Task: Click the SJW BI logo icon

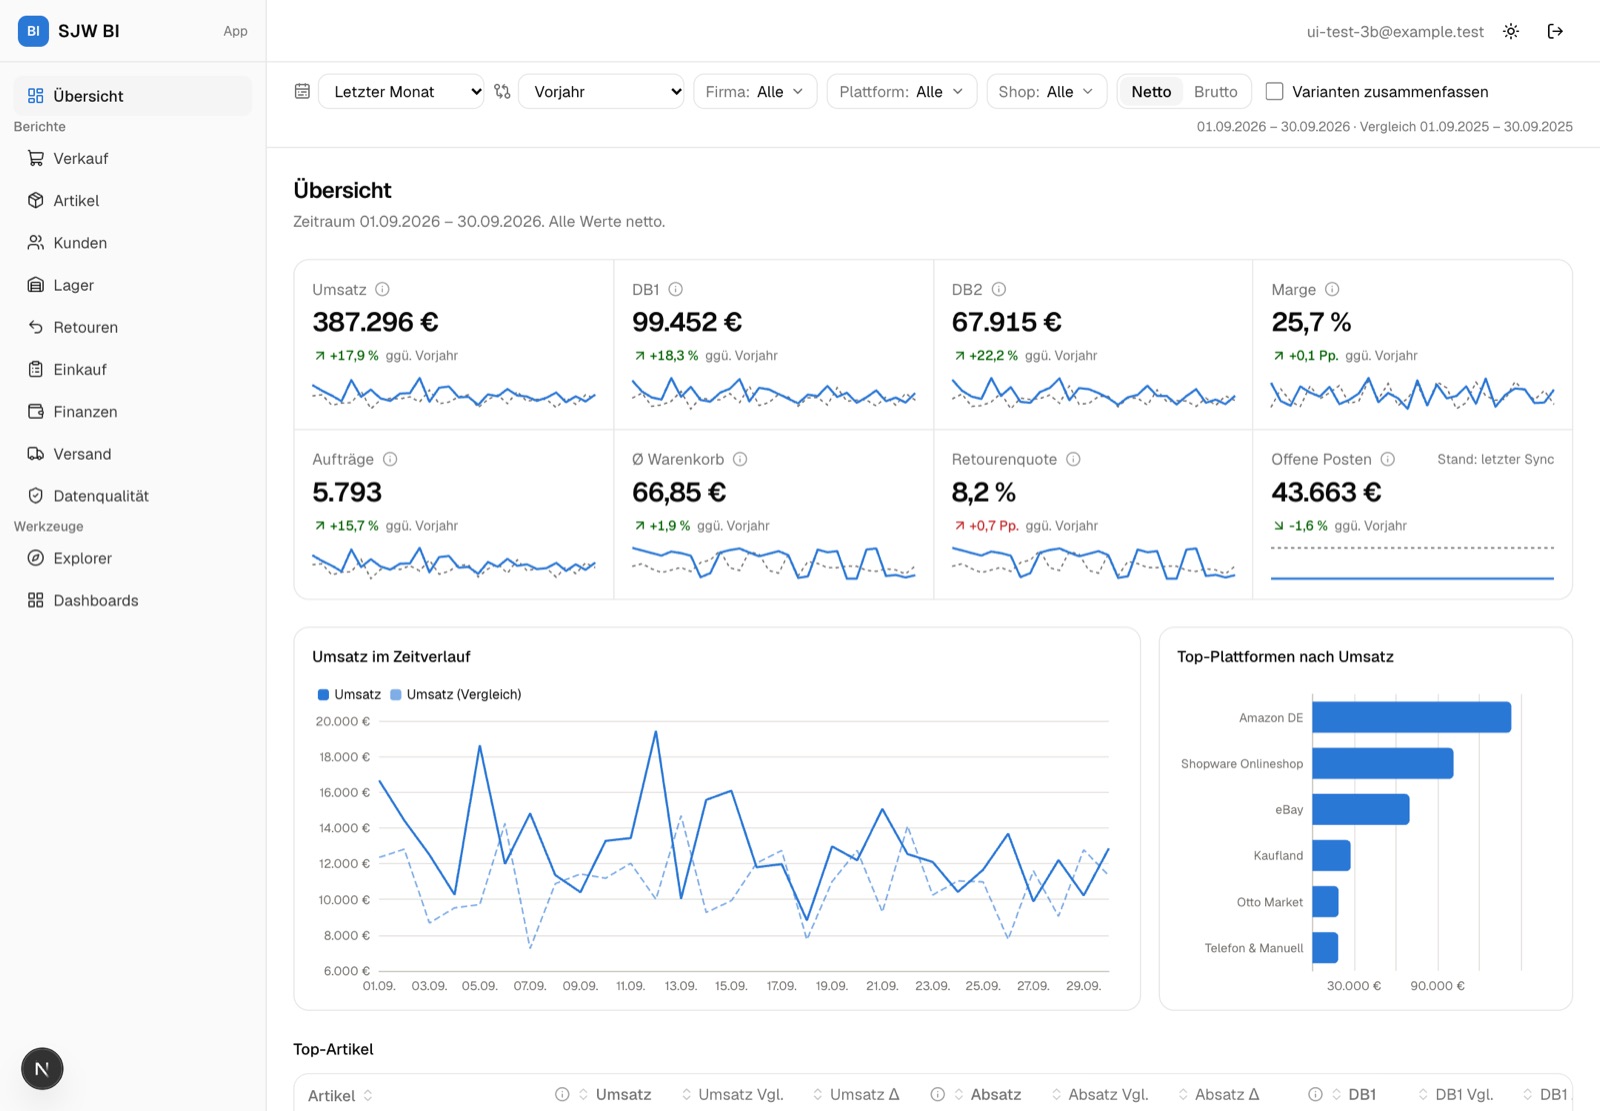Action: 33,31
